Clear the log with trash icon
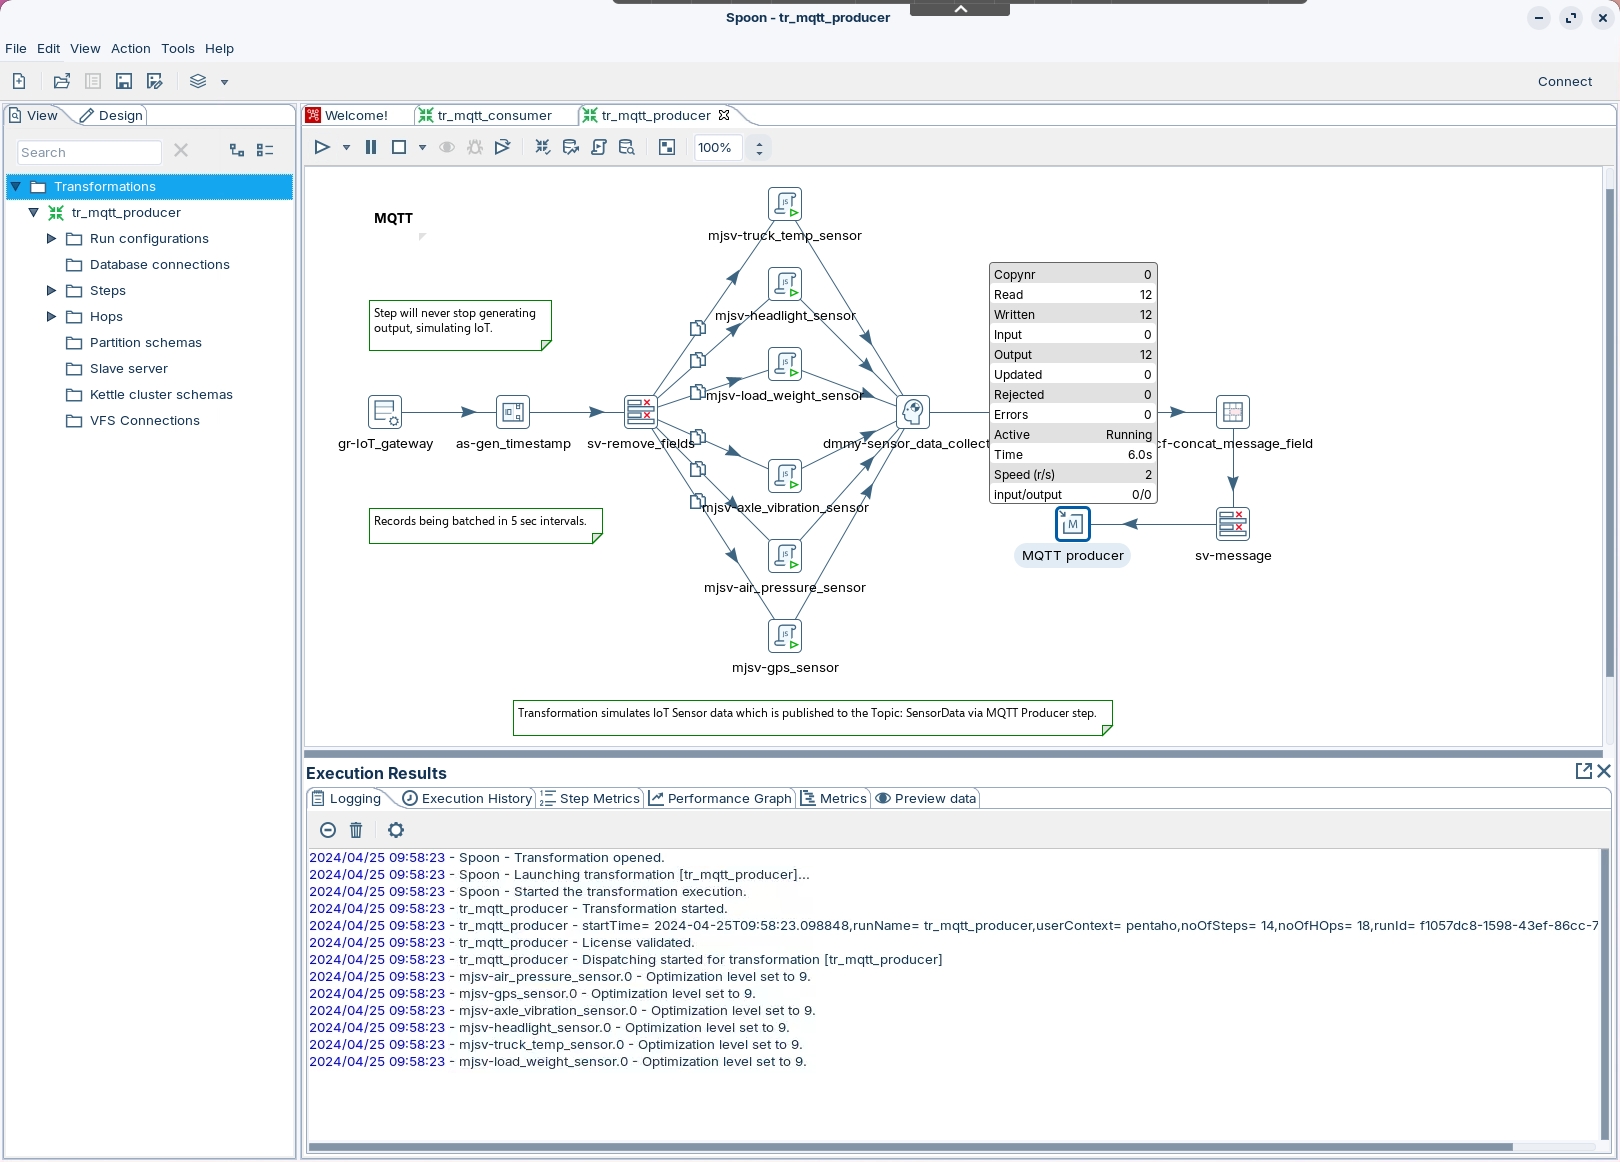The width and height of the screenshot is (1620, 1162). [x=356, y=830]
